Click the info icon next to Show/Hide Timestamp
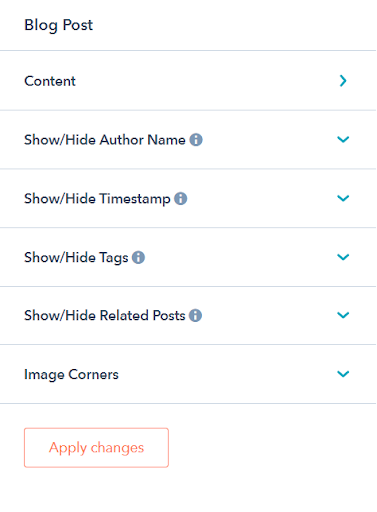This screenshot has width=377, height=512. click(x=181, y=199)
